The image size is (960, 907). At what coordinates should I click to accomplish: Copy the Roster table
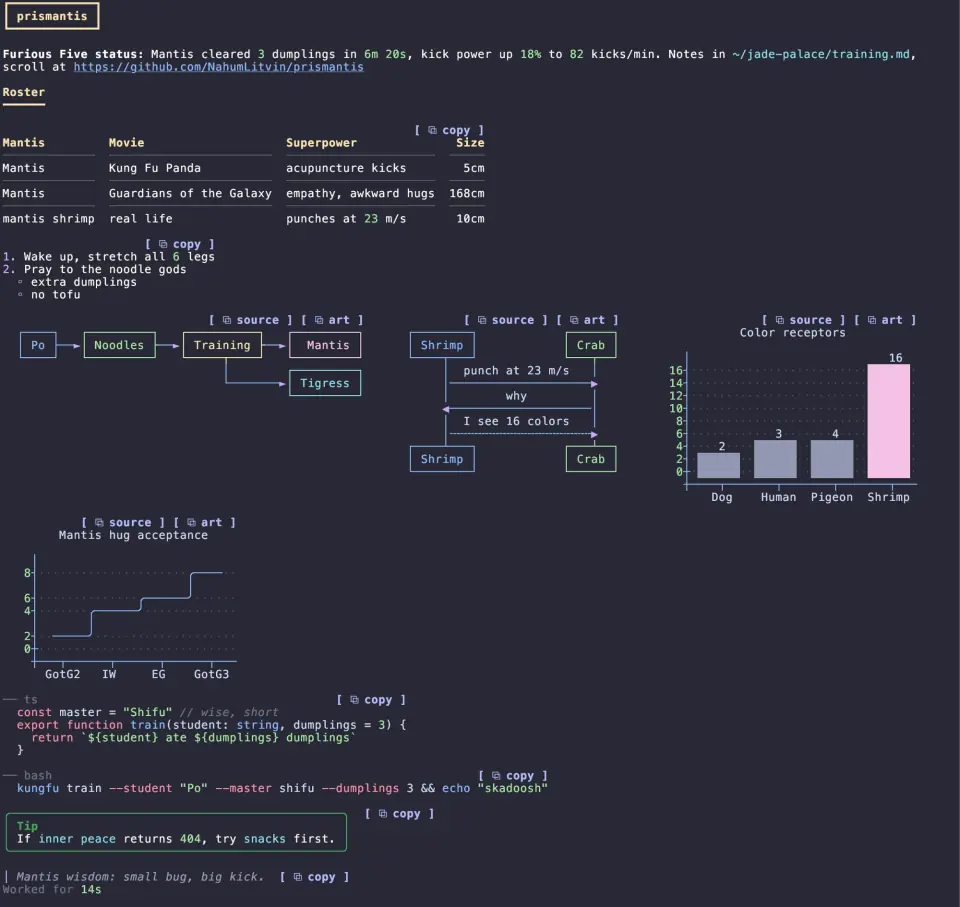pyautogui.click(x=449, y=130)
